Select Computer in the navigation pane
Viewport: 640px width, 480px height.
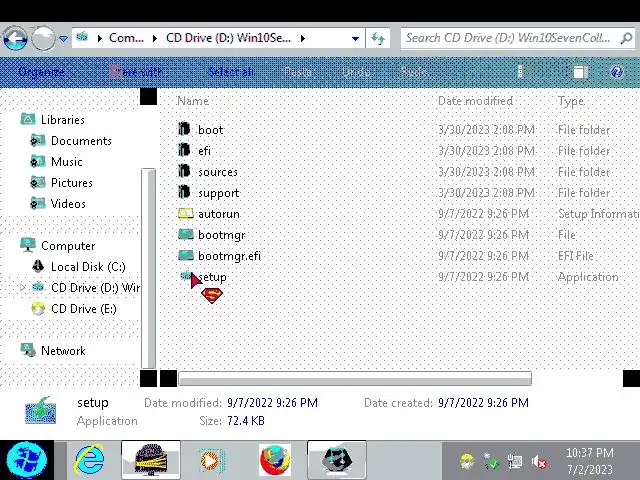[68, 246]
